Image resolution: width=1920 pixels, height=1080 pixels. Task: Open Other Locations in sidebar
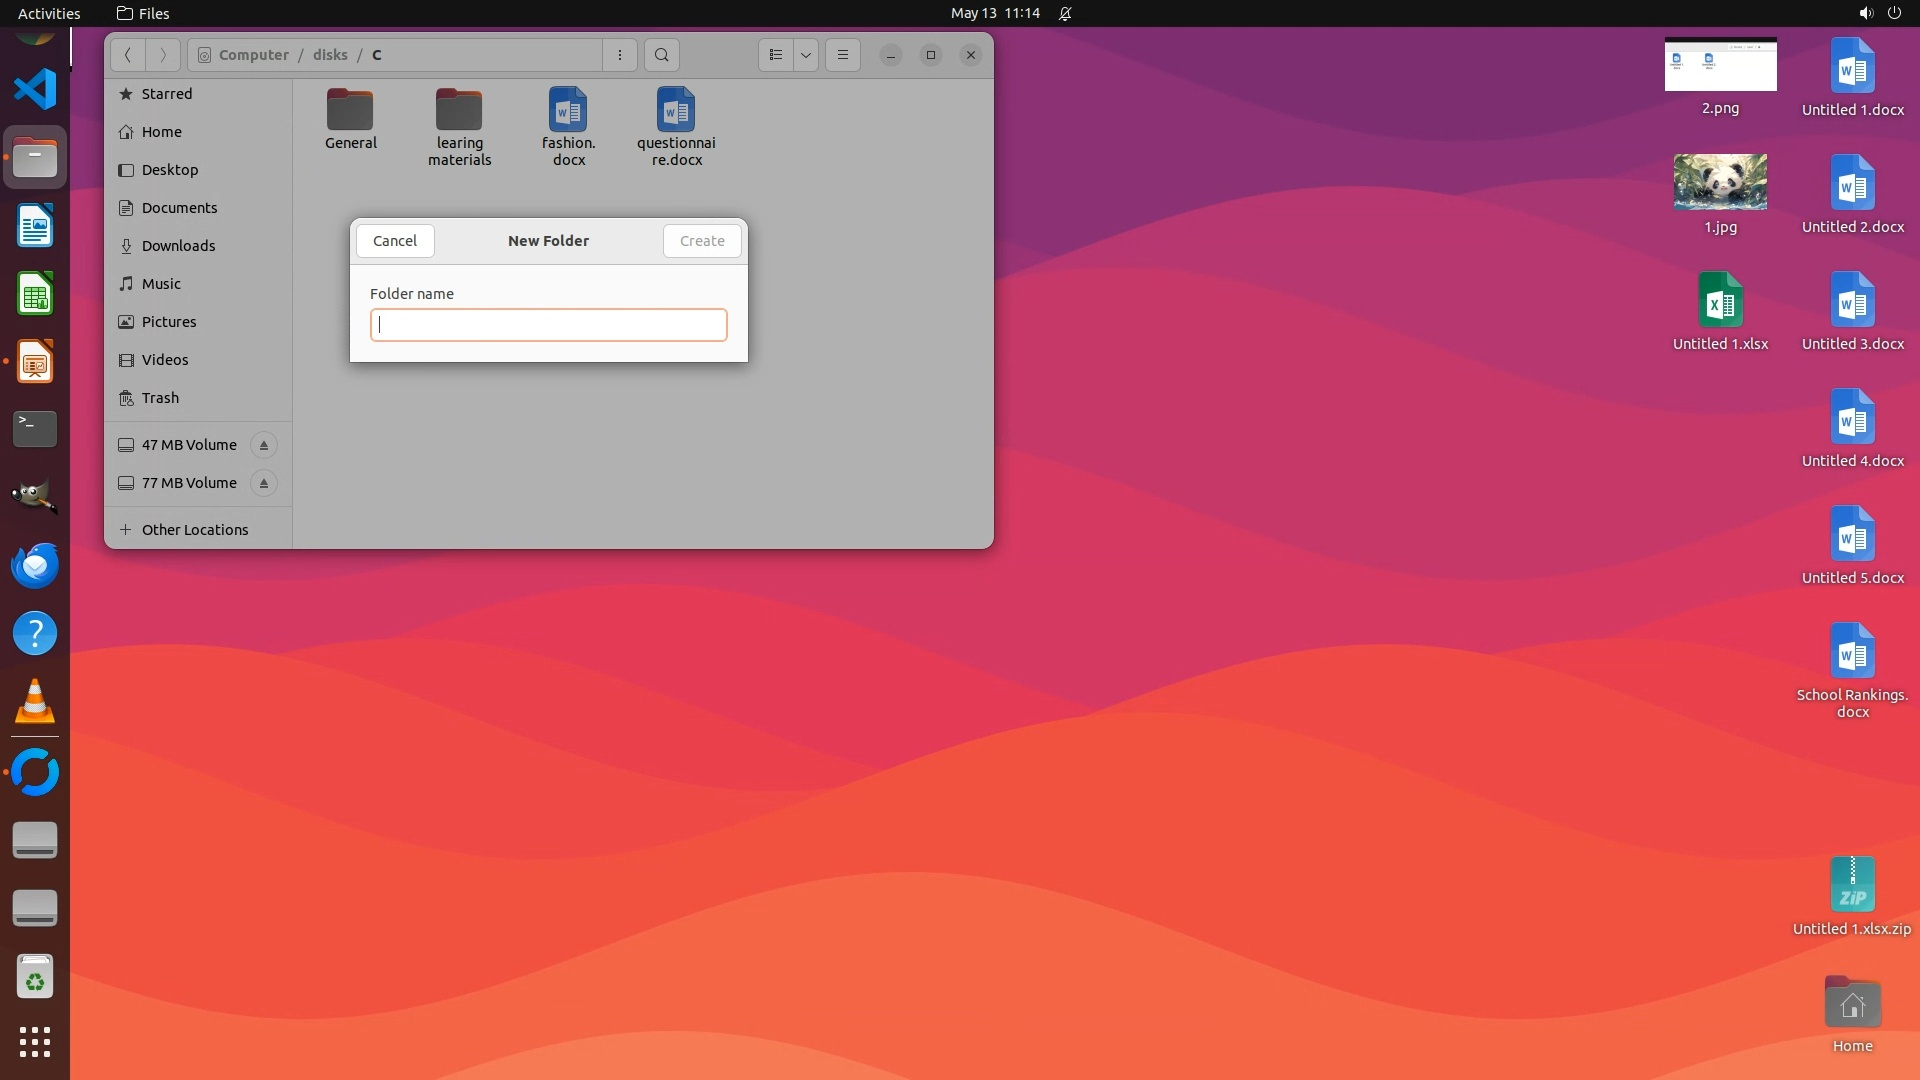click(x=194, y=530)
